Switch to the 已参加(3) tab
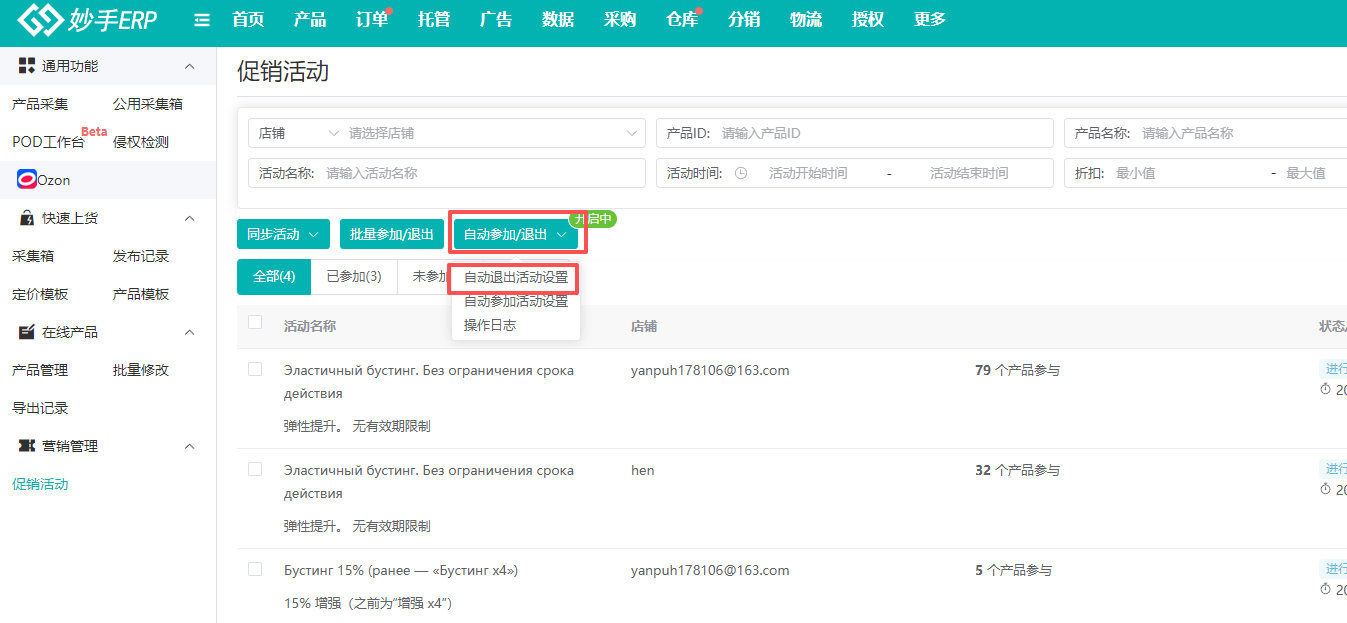Screen dimensions: 1347x623 pos(353,276)
